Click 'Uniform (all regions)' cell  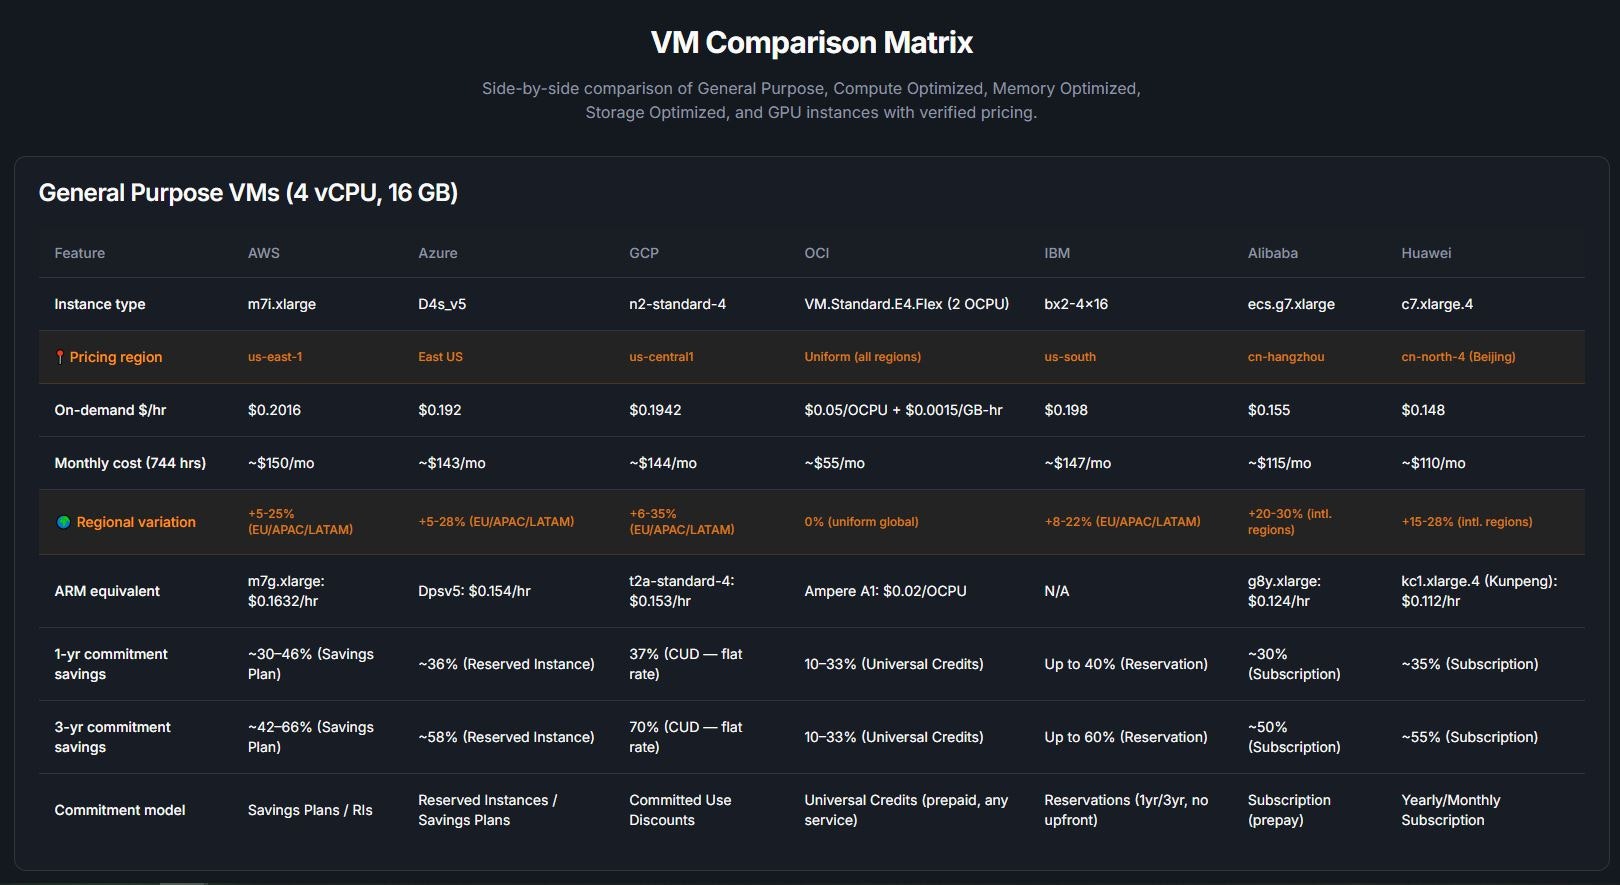(x=863, y=357)
